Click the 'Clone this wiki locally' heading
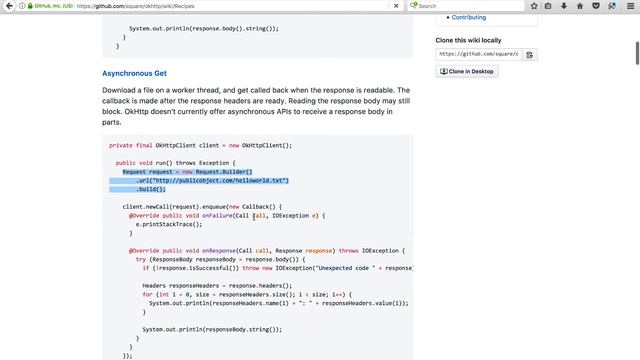640x360 pixels. click(468, 40)
